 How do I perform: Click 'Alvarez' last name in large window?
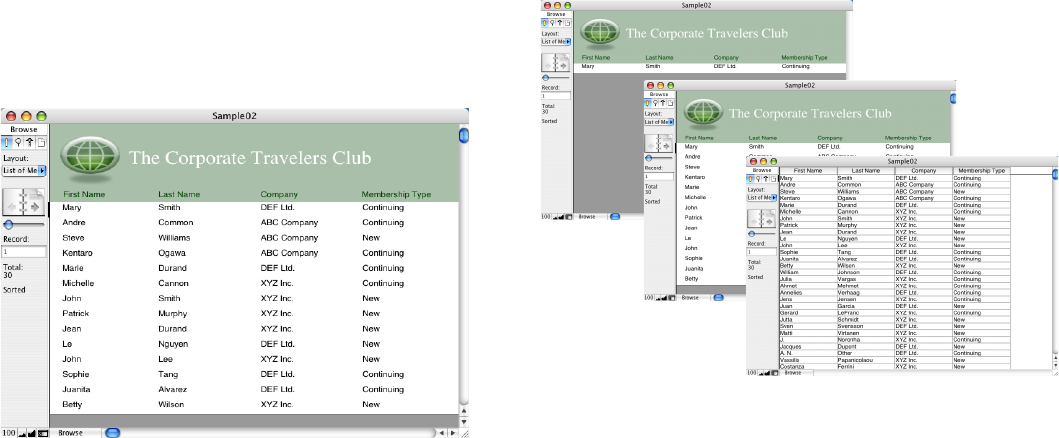[x=172, y=389]
